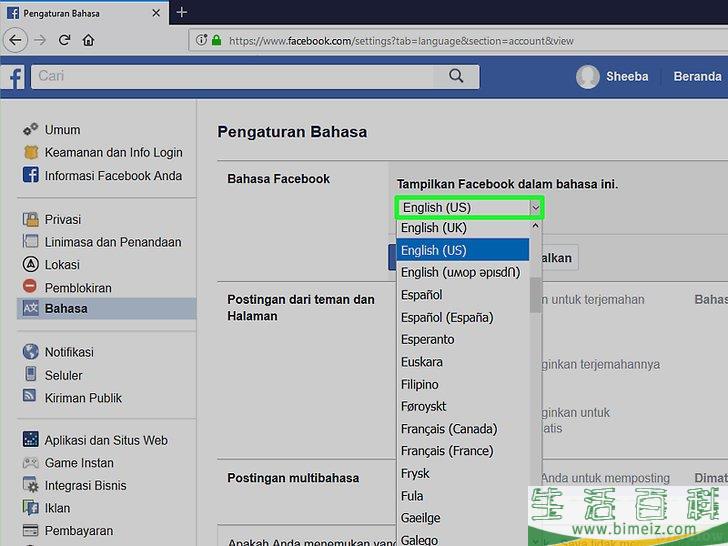Select Føroyskt from the language list
This screenshot has width=728, height=546.
pos(462,406)
